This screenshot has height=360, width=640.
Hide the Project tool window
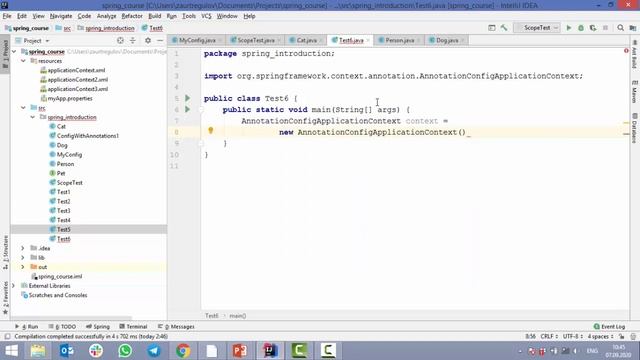160,40
